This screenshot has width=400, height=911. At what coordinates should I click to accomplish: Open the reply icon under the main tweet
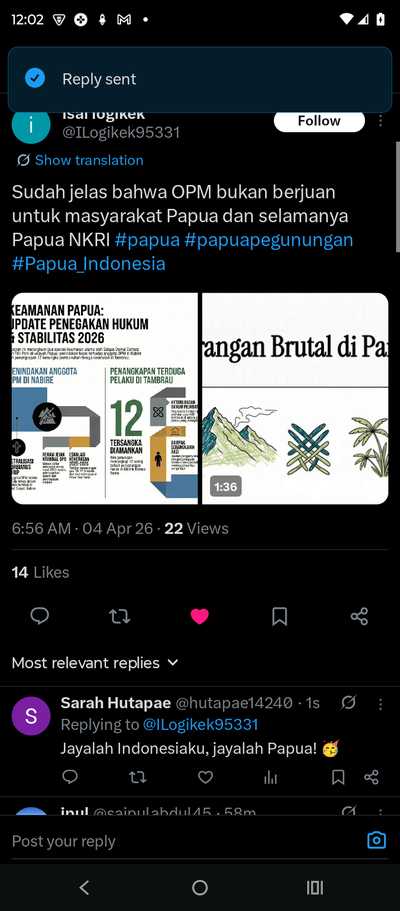40,616
